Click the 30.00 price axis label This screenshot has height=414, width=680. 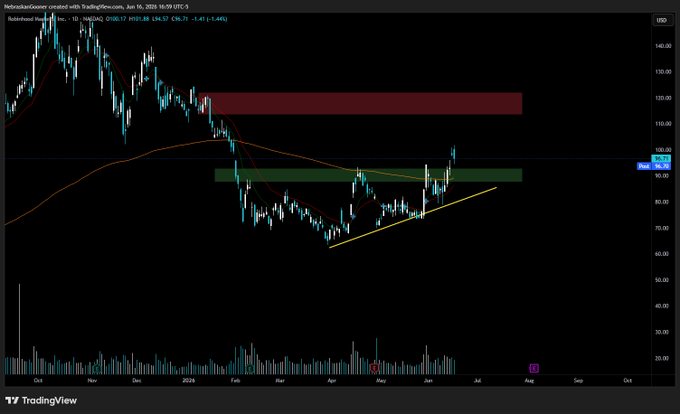(x=662, y=332)
